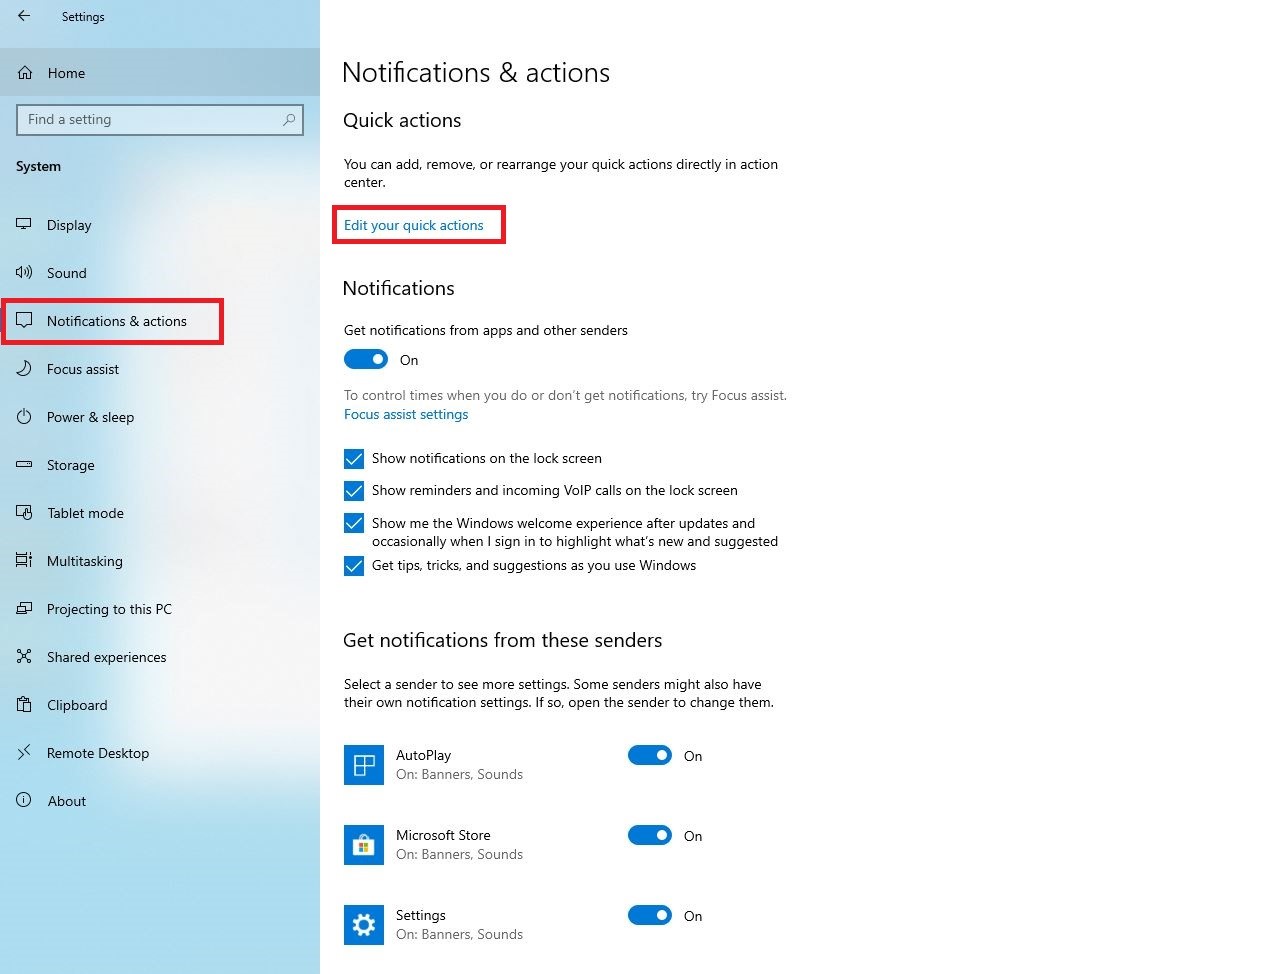The image size is (1284, 974).
Task: Click the Focus assist moon icon
Action: (24, 369)
